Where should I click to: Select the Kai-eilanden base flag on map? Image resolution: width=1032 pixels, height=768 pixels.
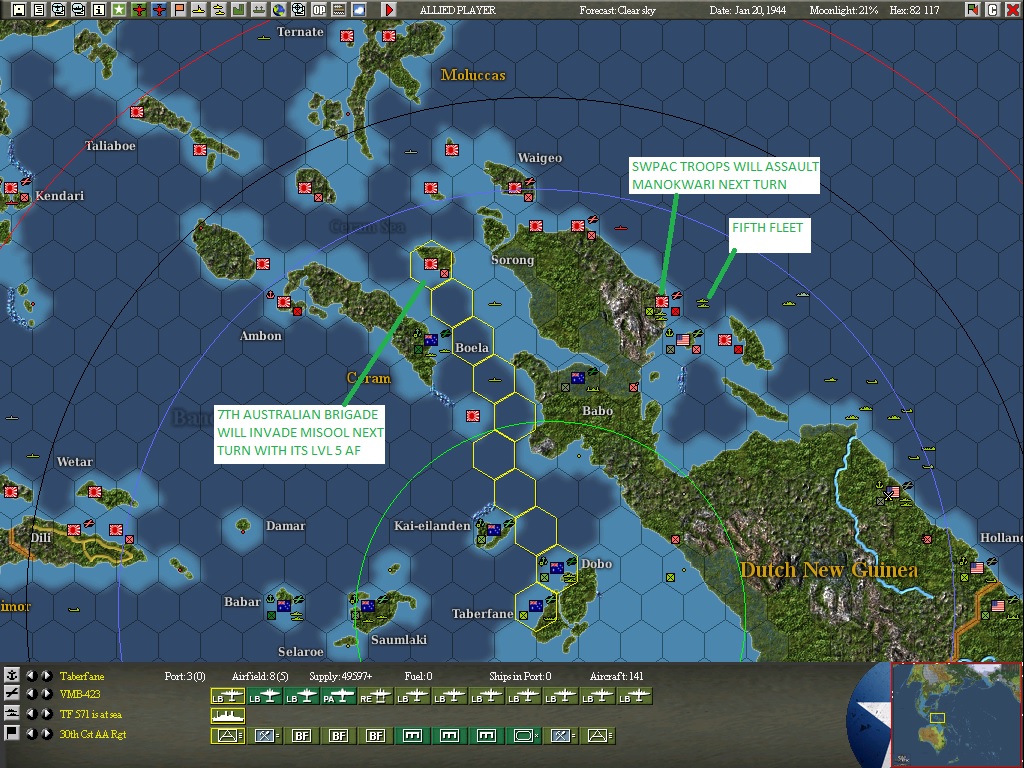[494, 529]
